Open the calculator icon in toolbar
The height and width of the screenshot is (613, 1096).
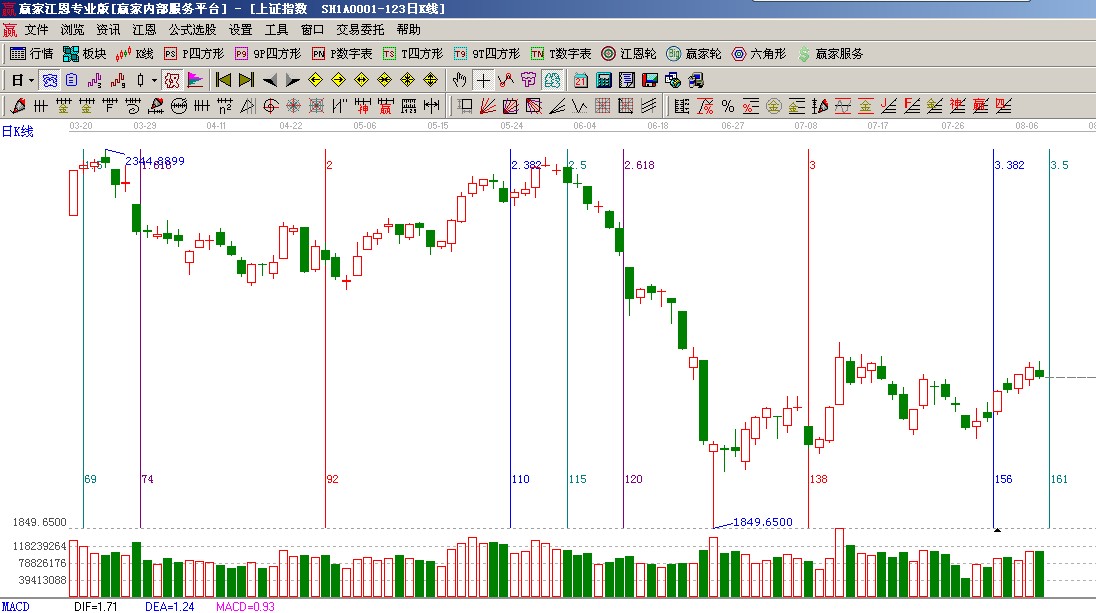(x=604, y=80)
